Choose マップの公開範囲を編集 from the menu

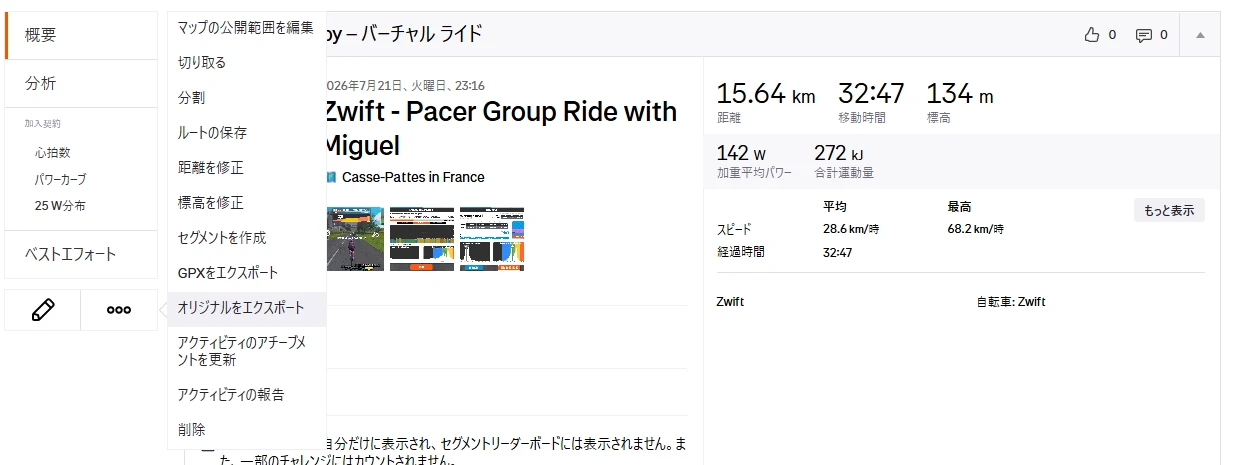pos(246,27)
